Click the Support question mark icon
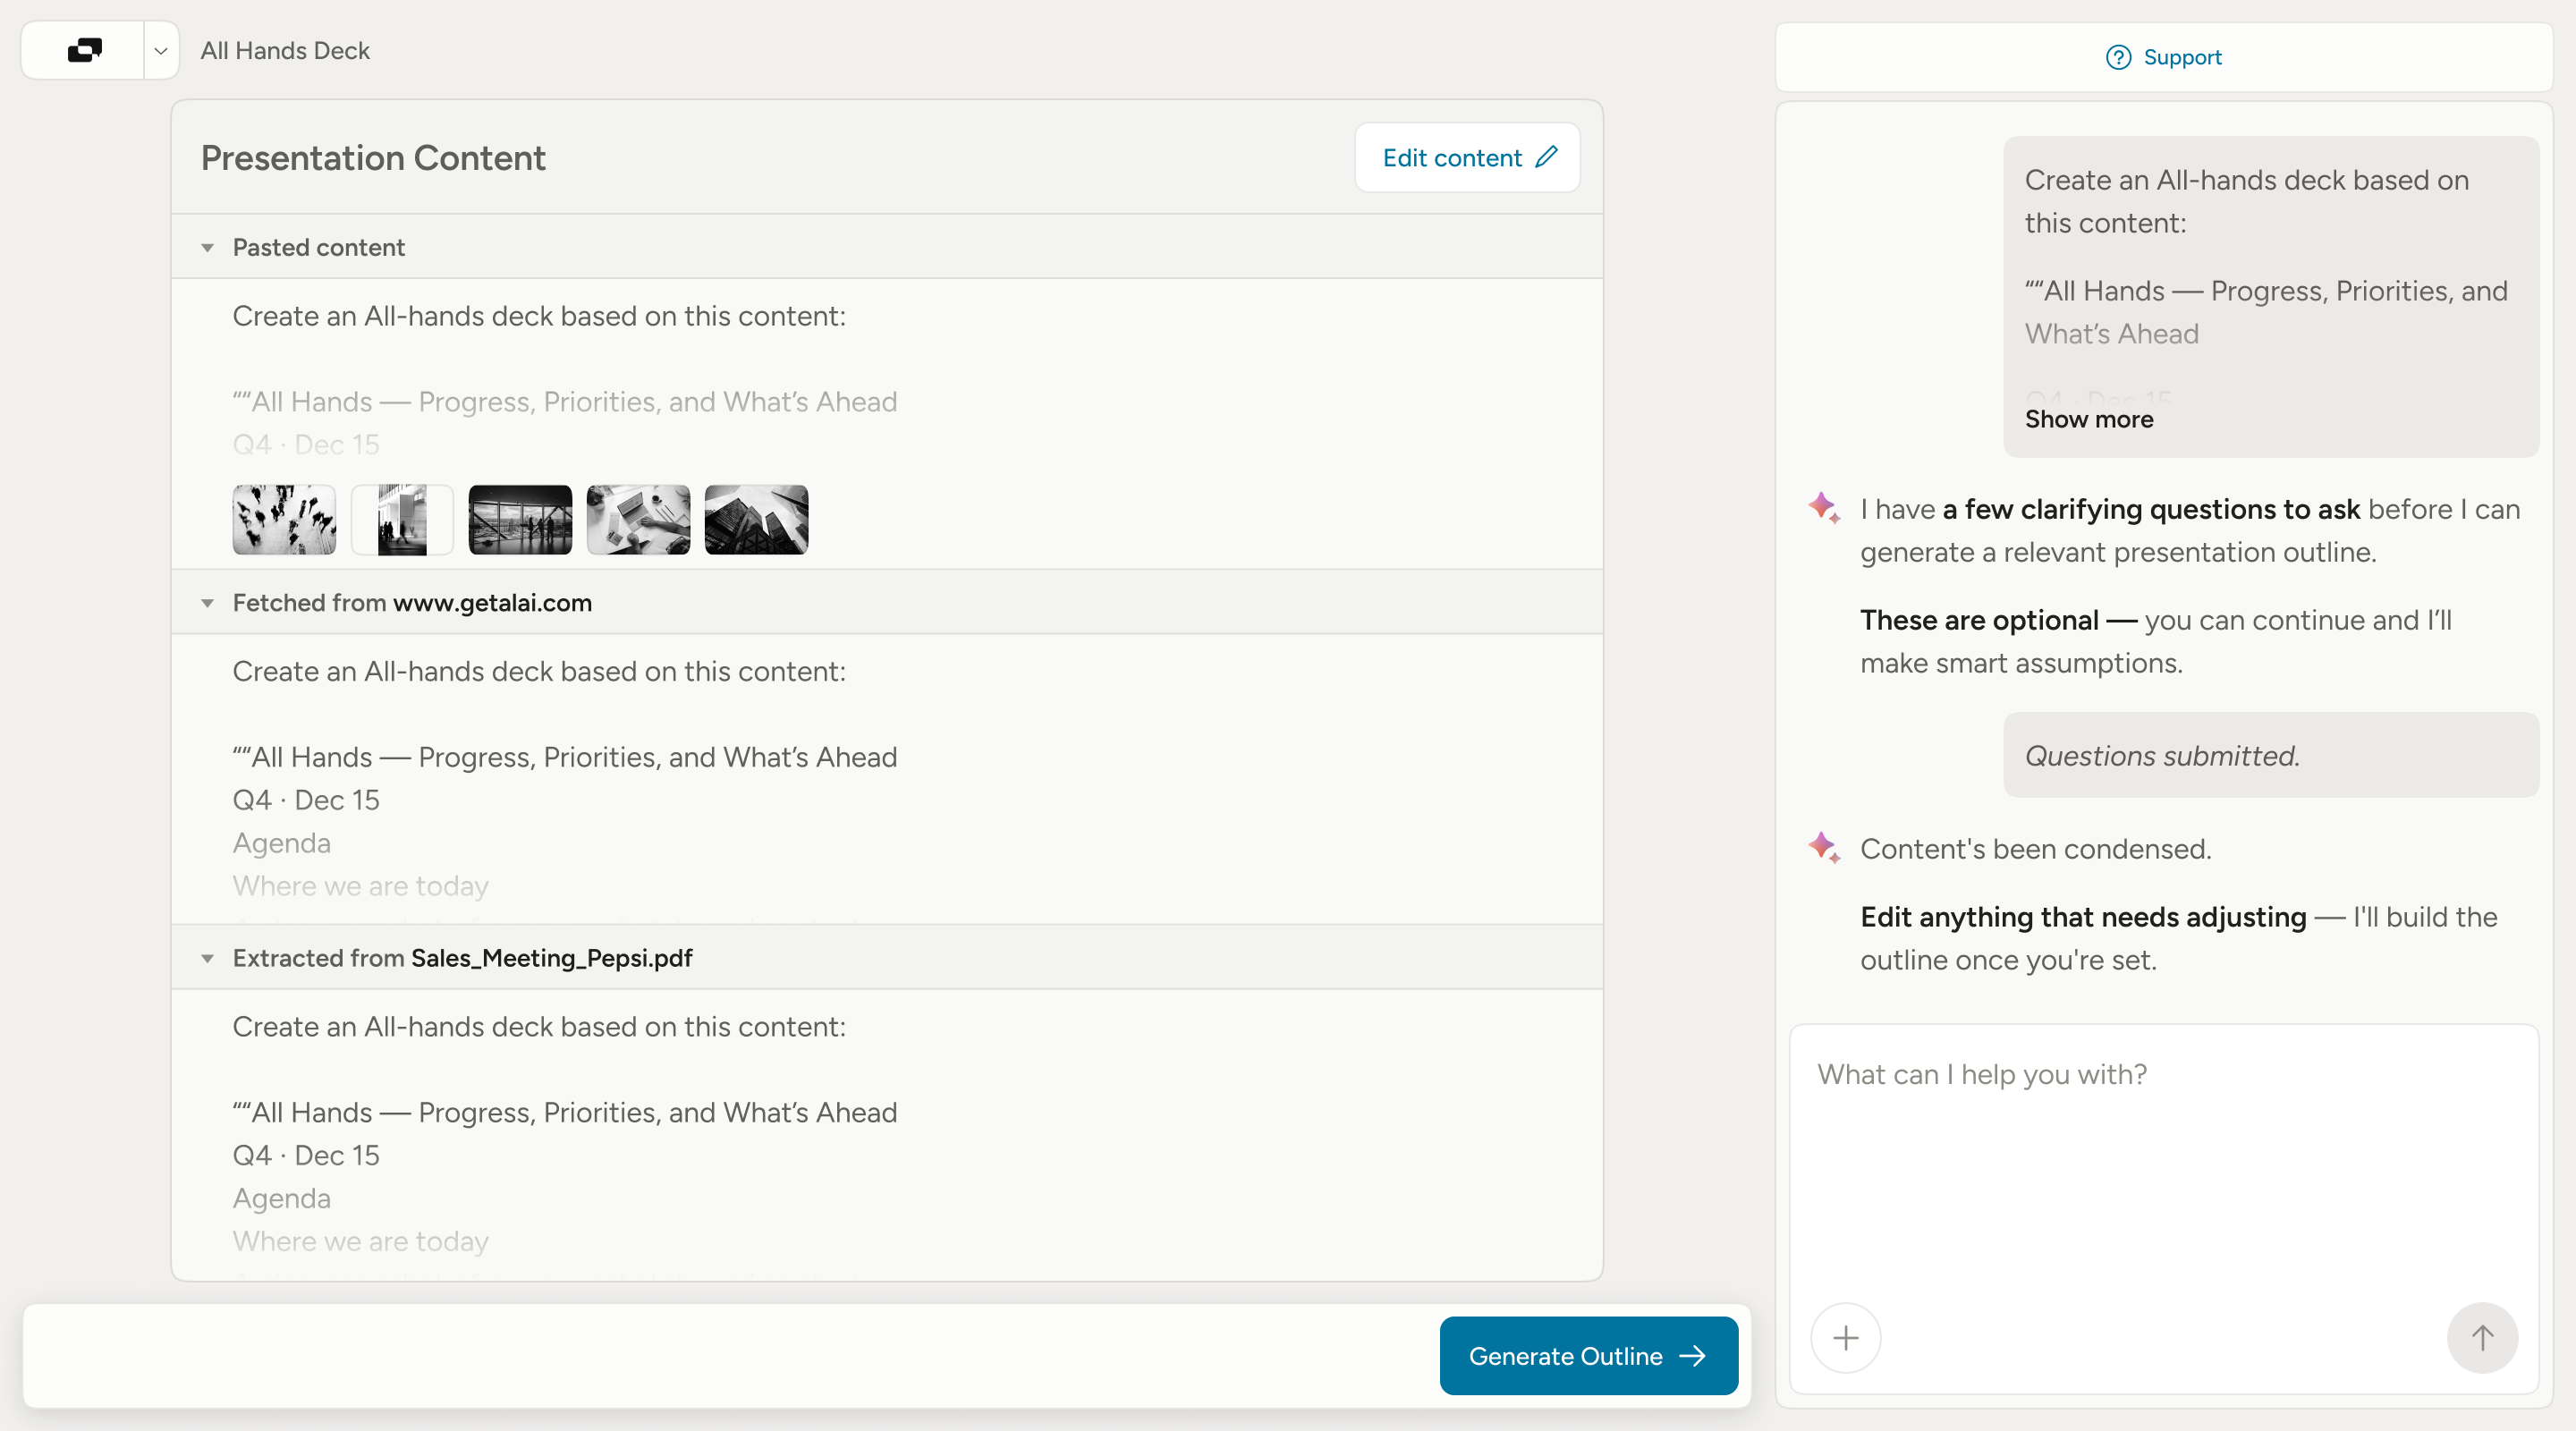Viewport: 2576px width, 1431px height. pyautogui.click(x=2118, y=57)
